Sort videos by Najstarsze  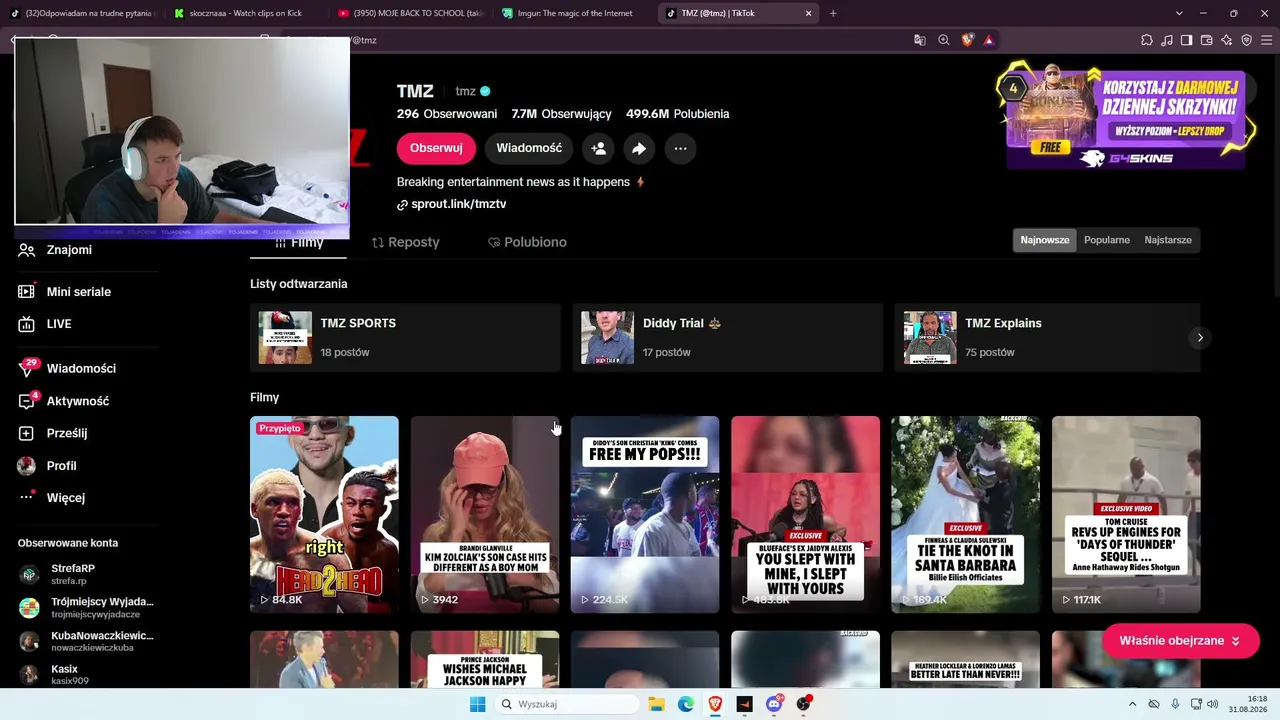[1168, 240]
